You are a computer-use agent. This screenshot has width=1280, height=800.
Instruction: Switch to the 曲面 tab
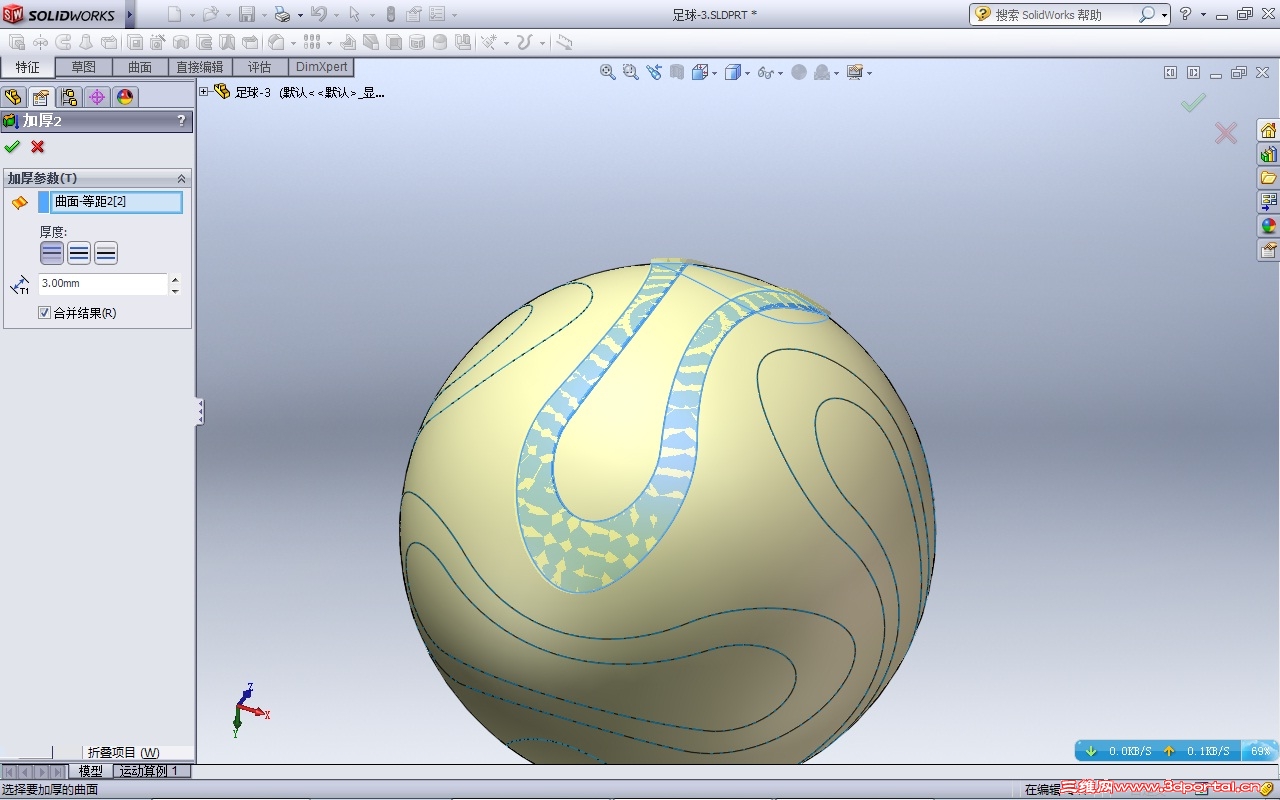pyautogui.click(x=140, y=67)
